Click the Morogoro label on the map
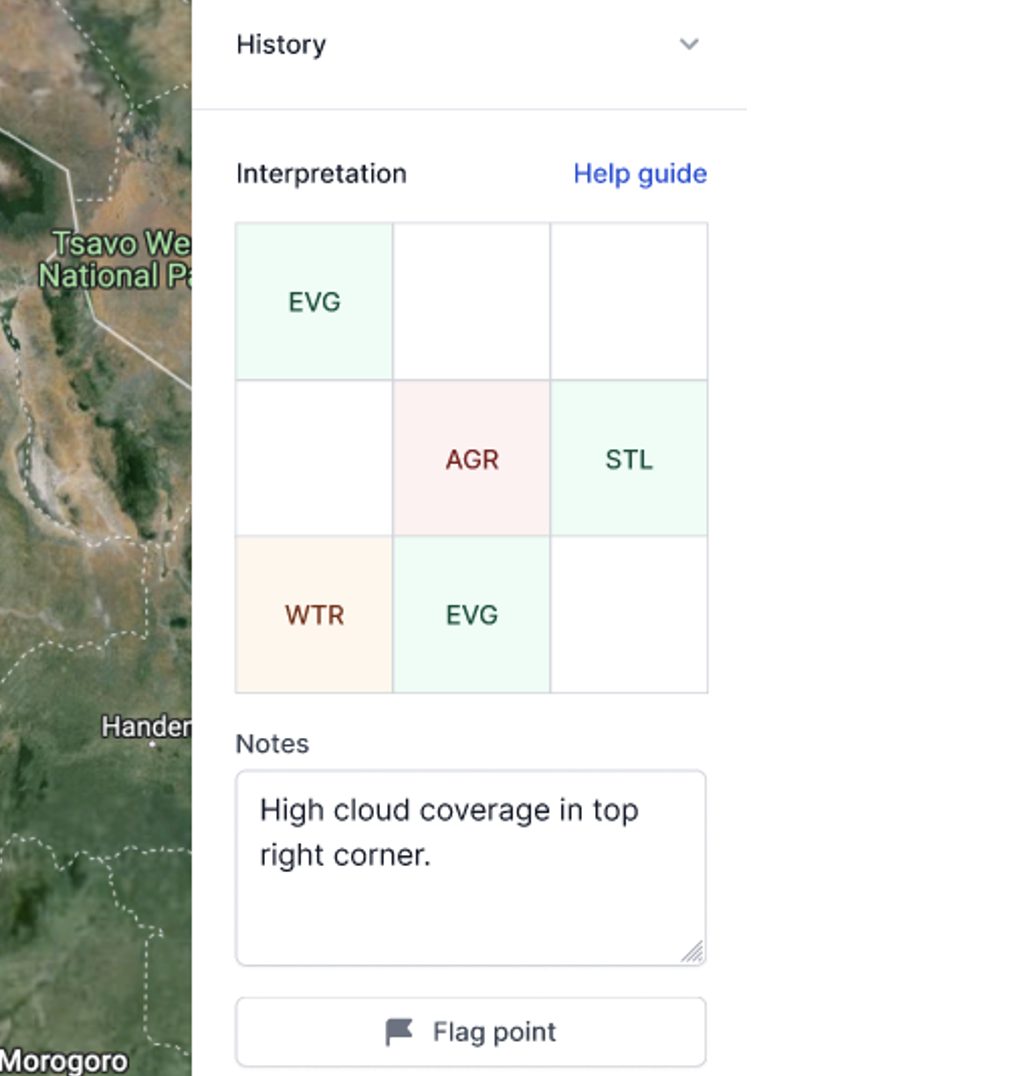This screenshot has height=1076, width=1010. [64, 1061]
